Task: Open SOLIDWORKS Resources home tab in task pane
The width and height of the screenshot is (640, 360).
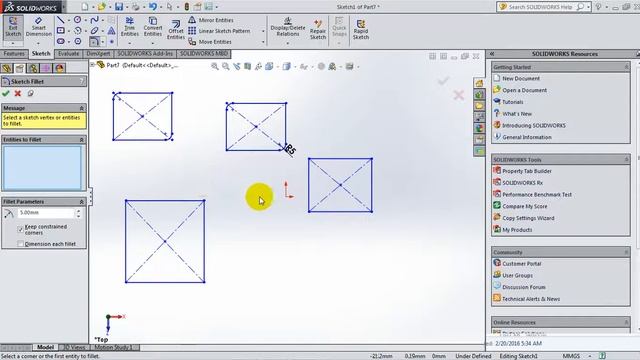Action: point(479,83)
